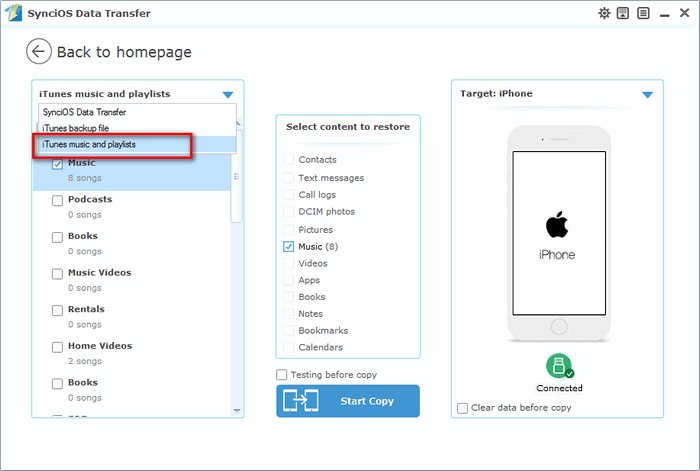The image size is (700, 471).
Task: Tick the Videos checkbox
Action: [x=288, y=263]
